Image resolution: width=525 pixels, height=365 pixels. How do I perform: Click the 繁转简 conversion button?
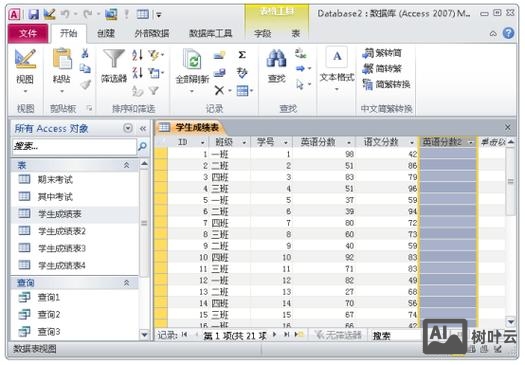click(382, 53)
